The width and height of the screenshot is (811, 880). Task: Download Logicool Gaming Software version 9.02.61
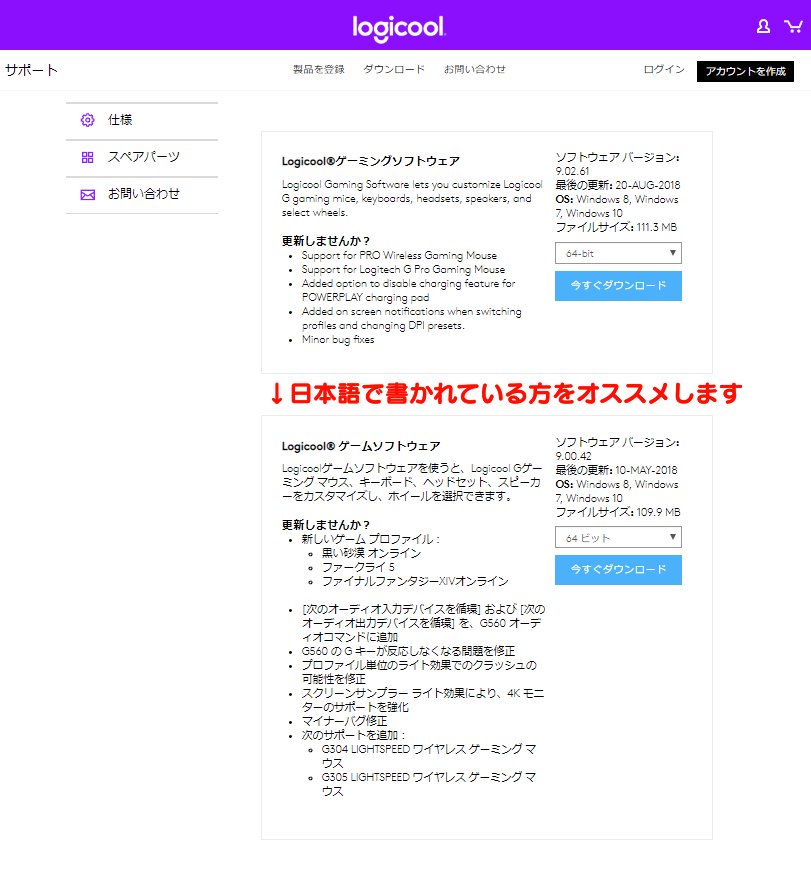(x=618, y=286)
